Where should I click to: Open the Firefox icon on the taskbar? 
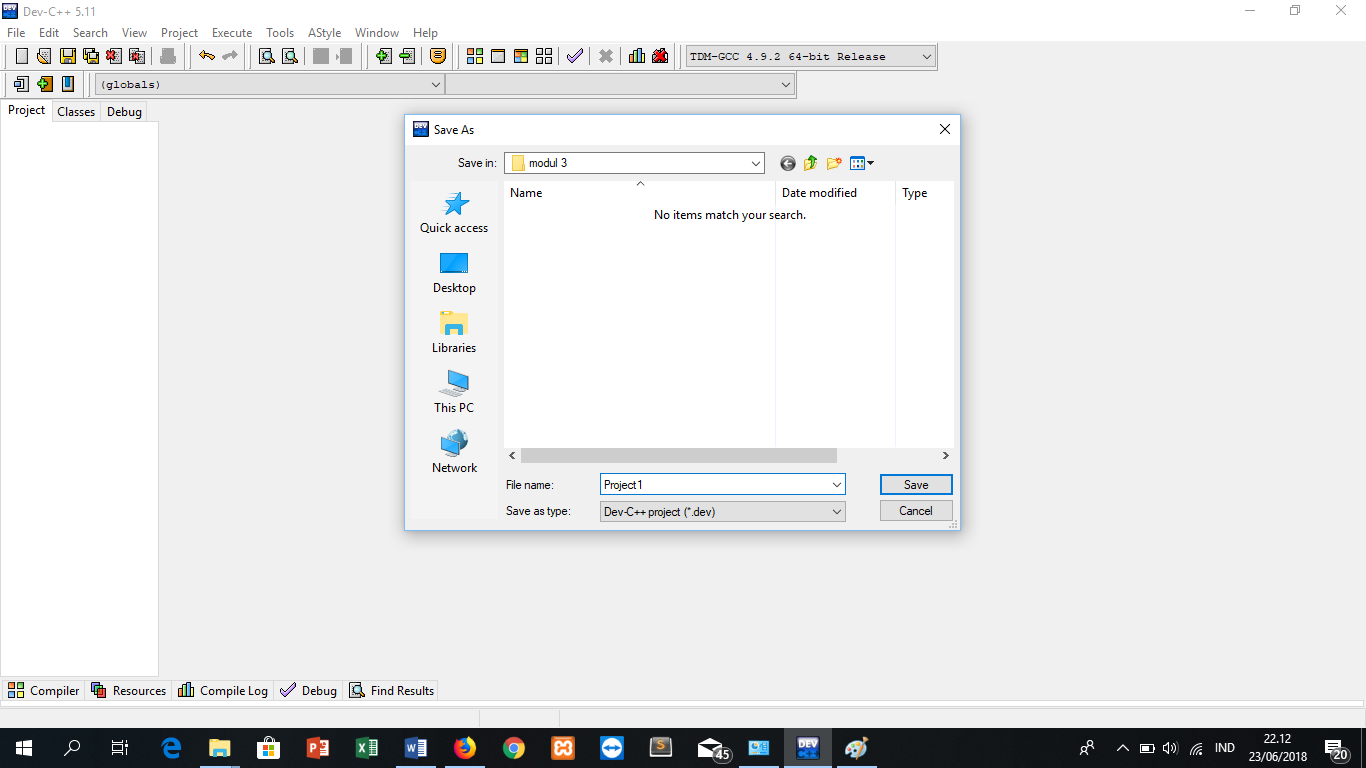465,748
